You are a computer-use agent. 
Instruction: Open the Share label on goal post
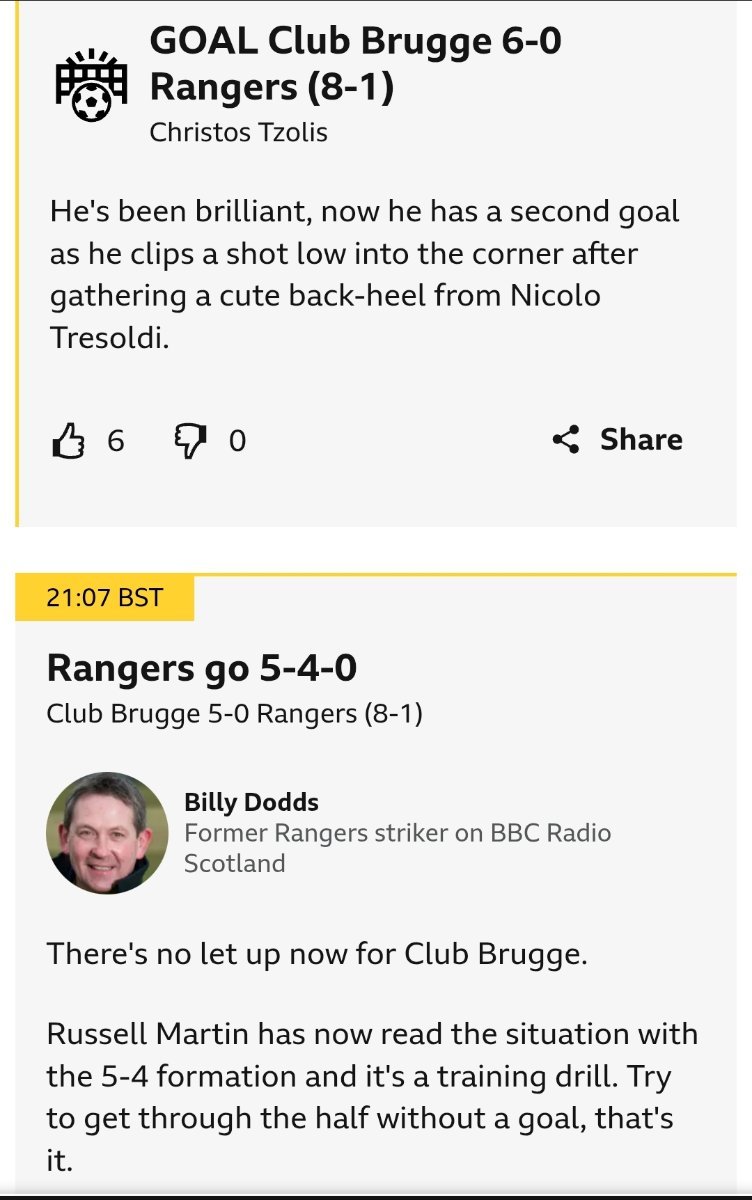641,439
